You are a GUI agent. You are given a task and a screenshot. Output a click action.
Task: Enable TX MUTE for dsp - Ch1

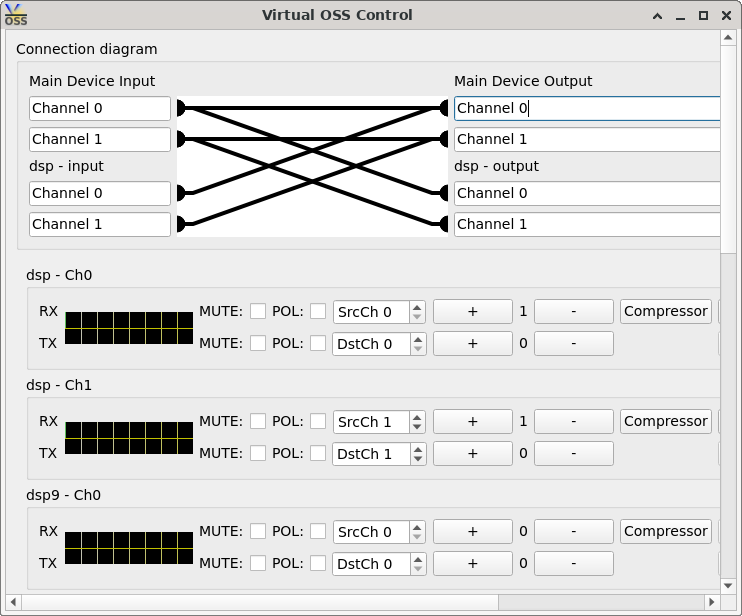(258, 453)
